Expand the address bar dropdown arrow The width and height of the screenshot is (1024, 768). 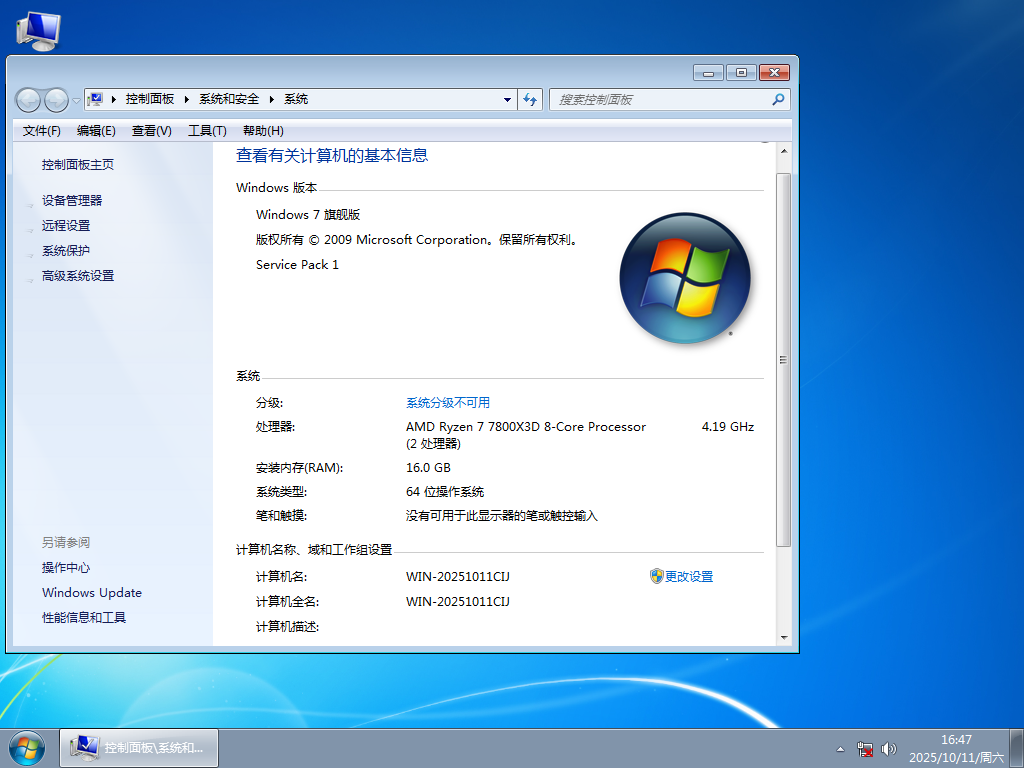pyautogui.click(x=507, y=99)
